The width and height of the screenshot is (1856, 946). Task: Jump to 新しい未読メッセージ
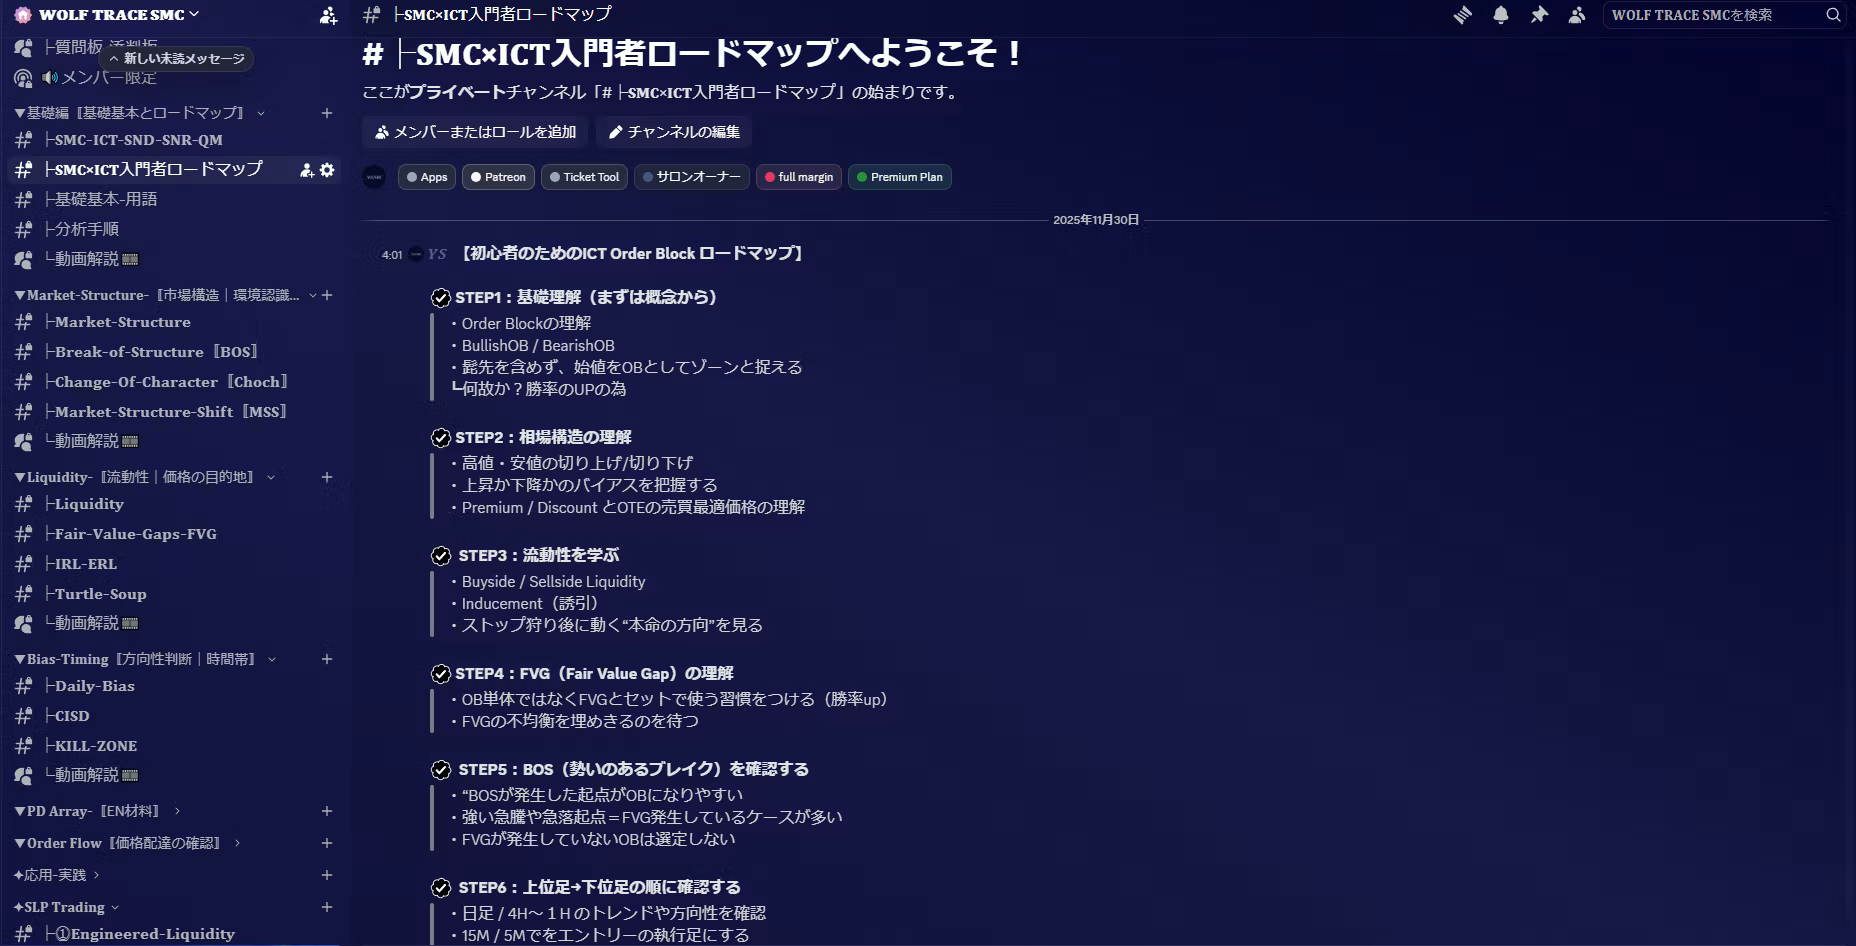[x=177, y=59]
